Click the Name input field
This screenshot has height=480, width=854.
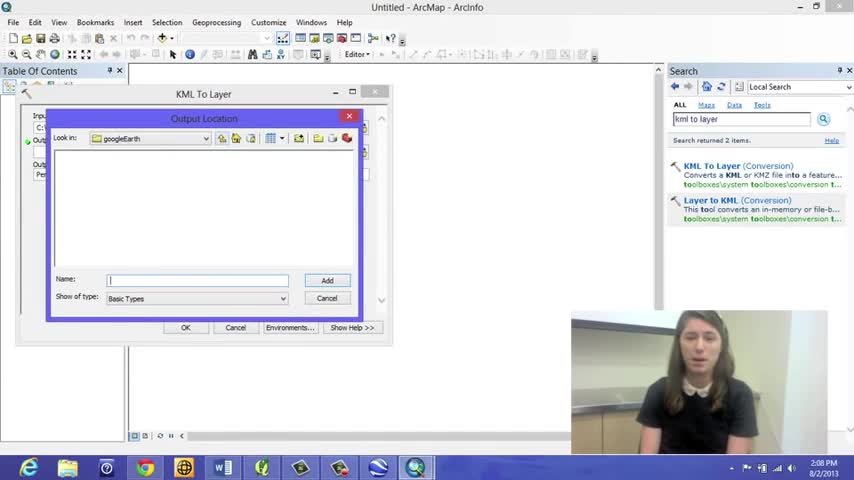coord(198,281)
